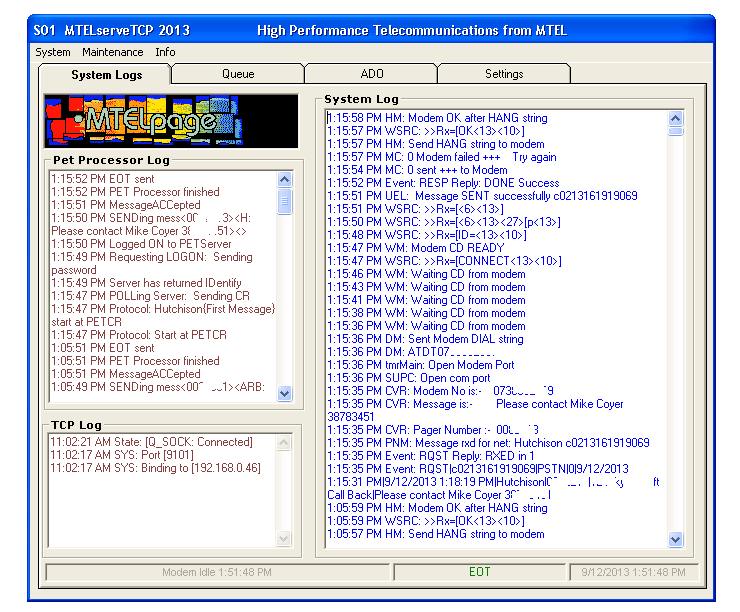The height and width of the screenshot is (612, 740).
Task: Select "1:05:57 PM HM: Send HANG string to modem"
Action: pos(436,534)
